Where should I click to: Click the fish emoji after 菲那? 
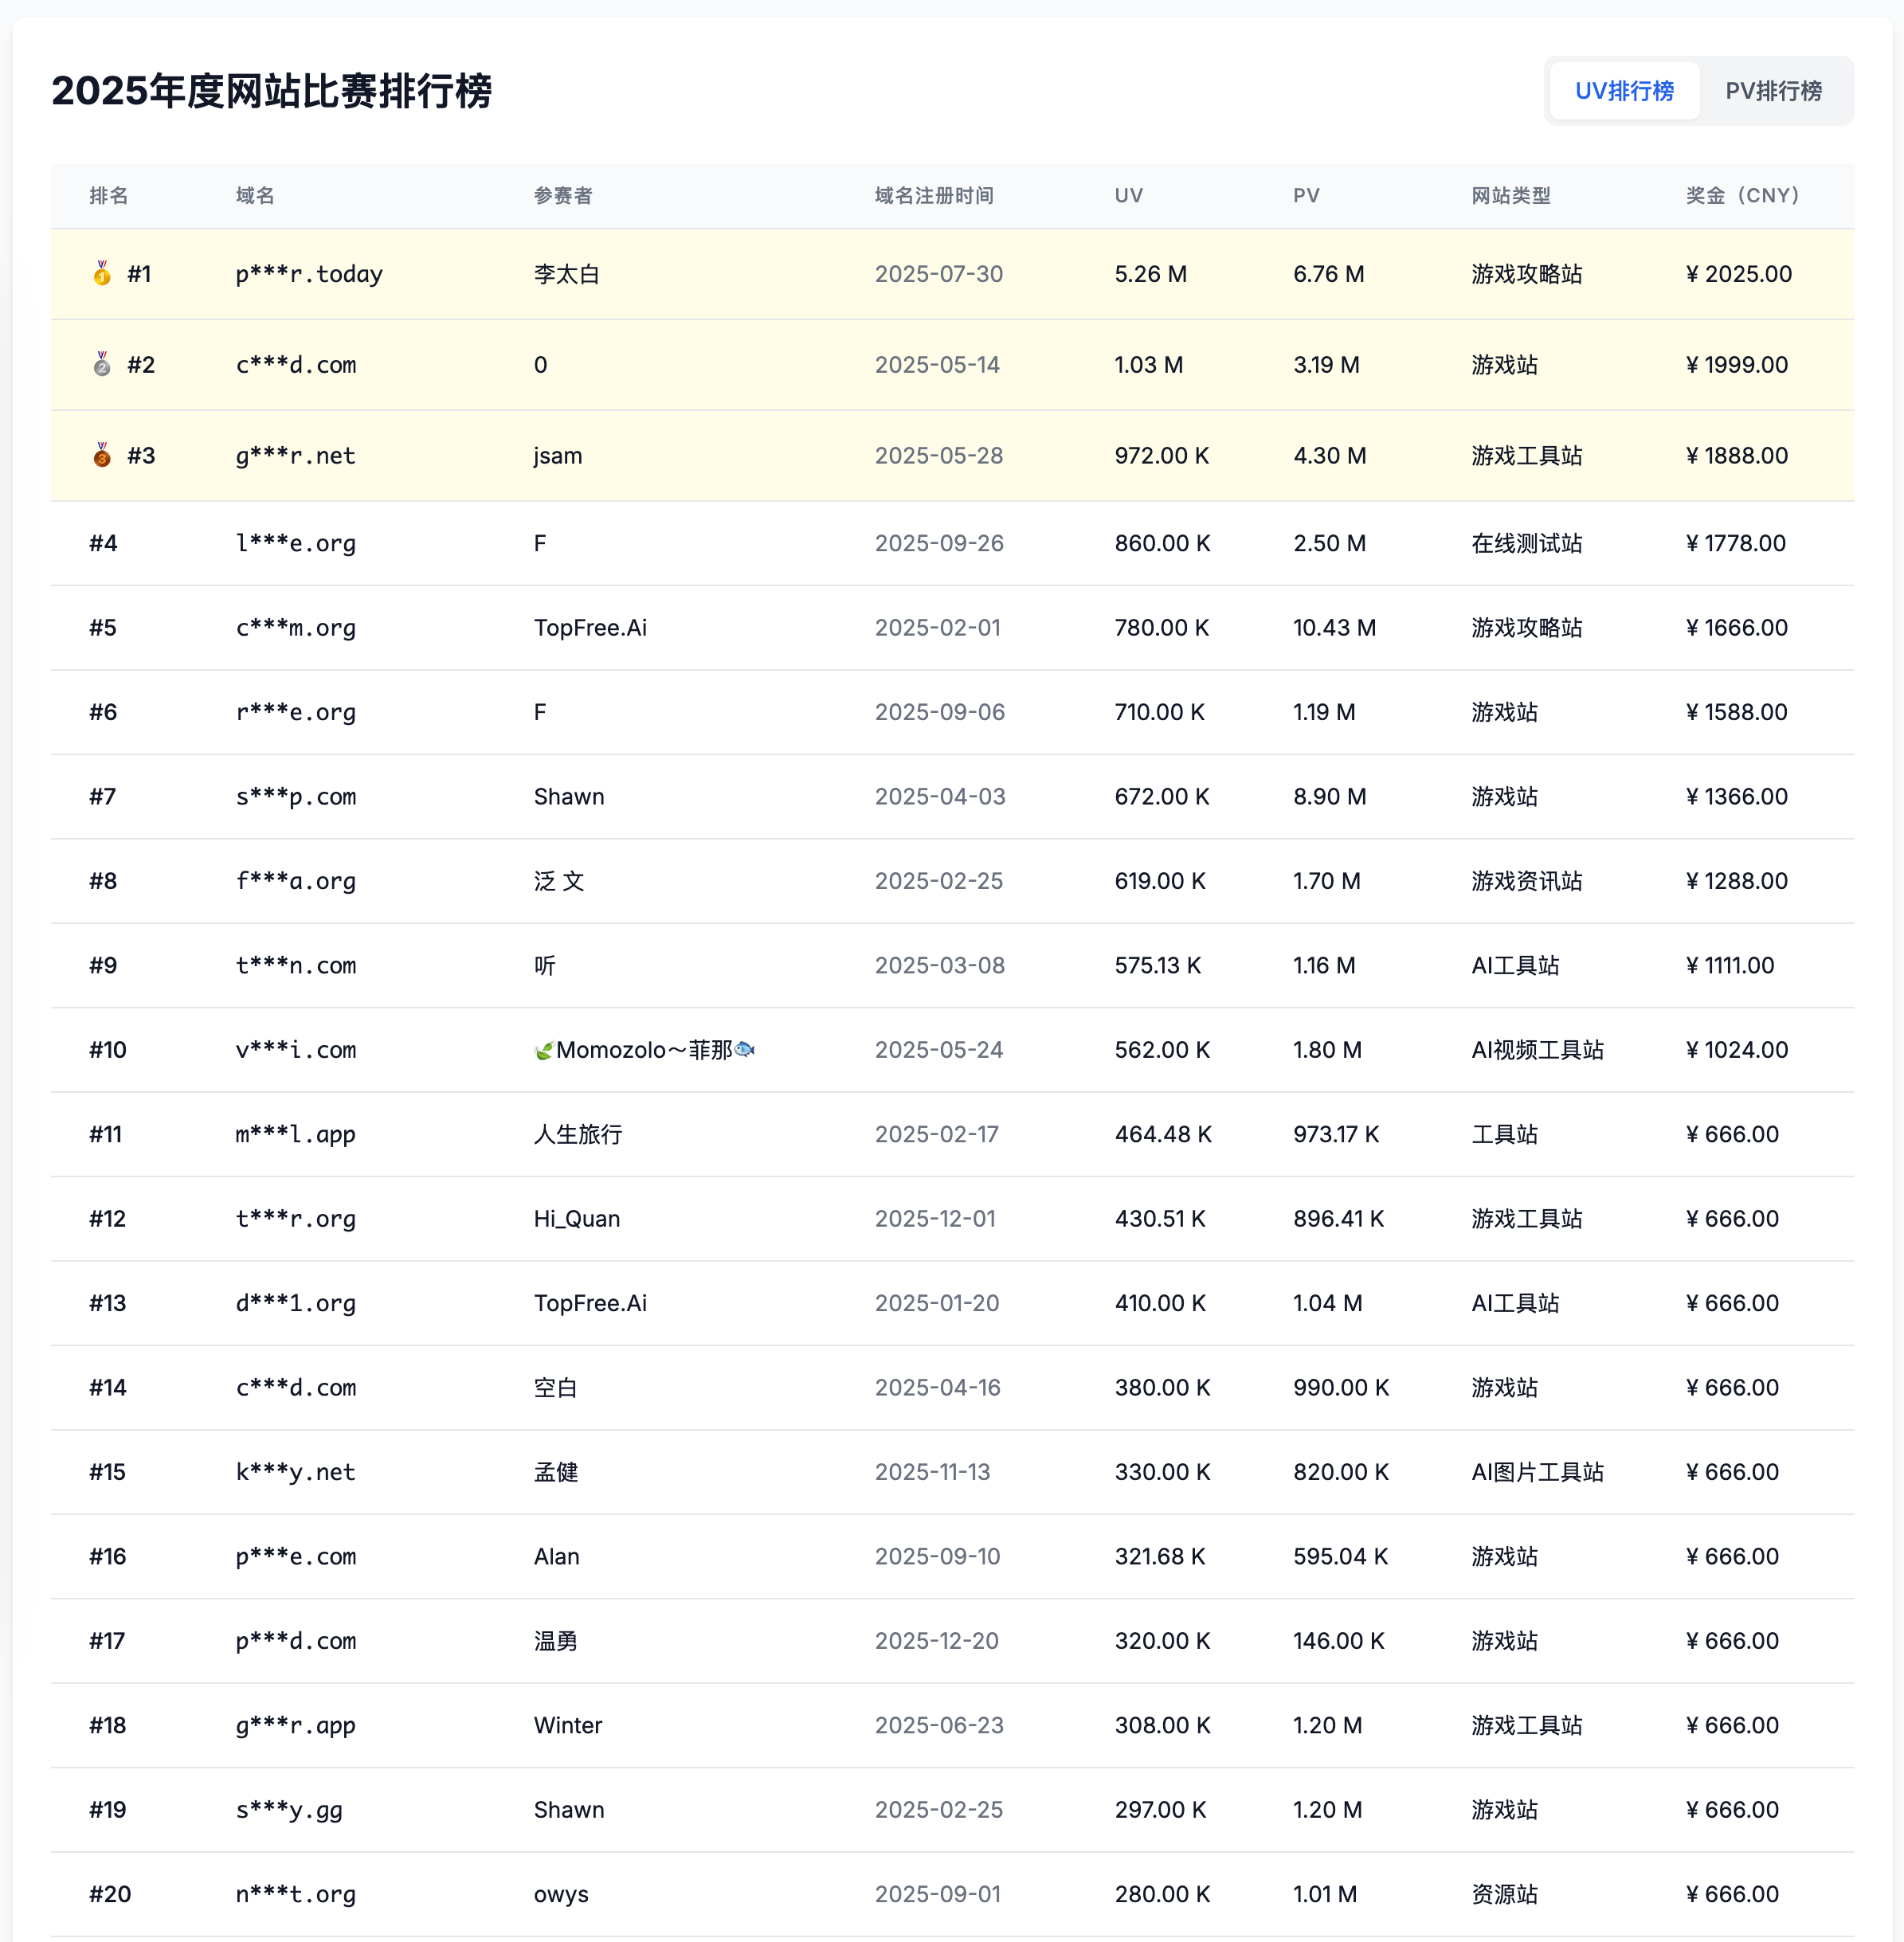pyautogui.click(x=745, y=1049)
